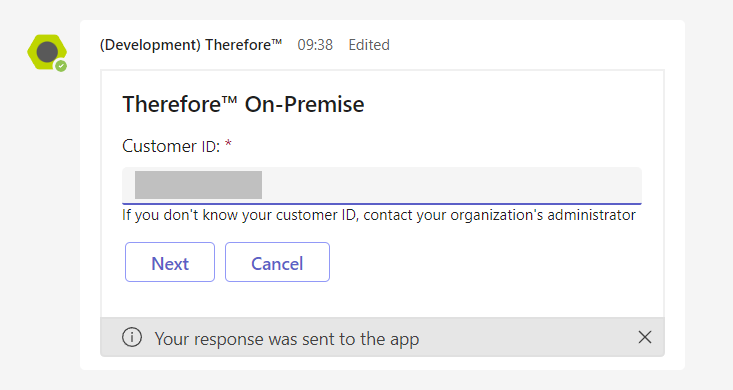Click the green presence checkmark badge

[61, 66]
